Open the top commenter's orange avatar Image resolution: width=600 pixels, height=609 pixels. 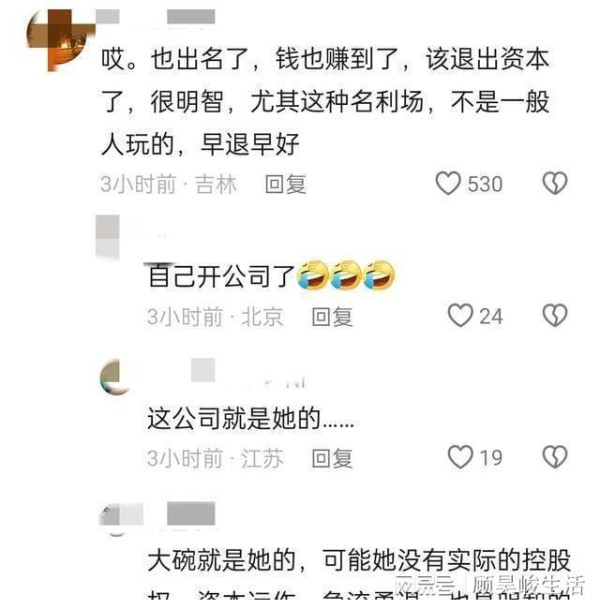point(60,39)
